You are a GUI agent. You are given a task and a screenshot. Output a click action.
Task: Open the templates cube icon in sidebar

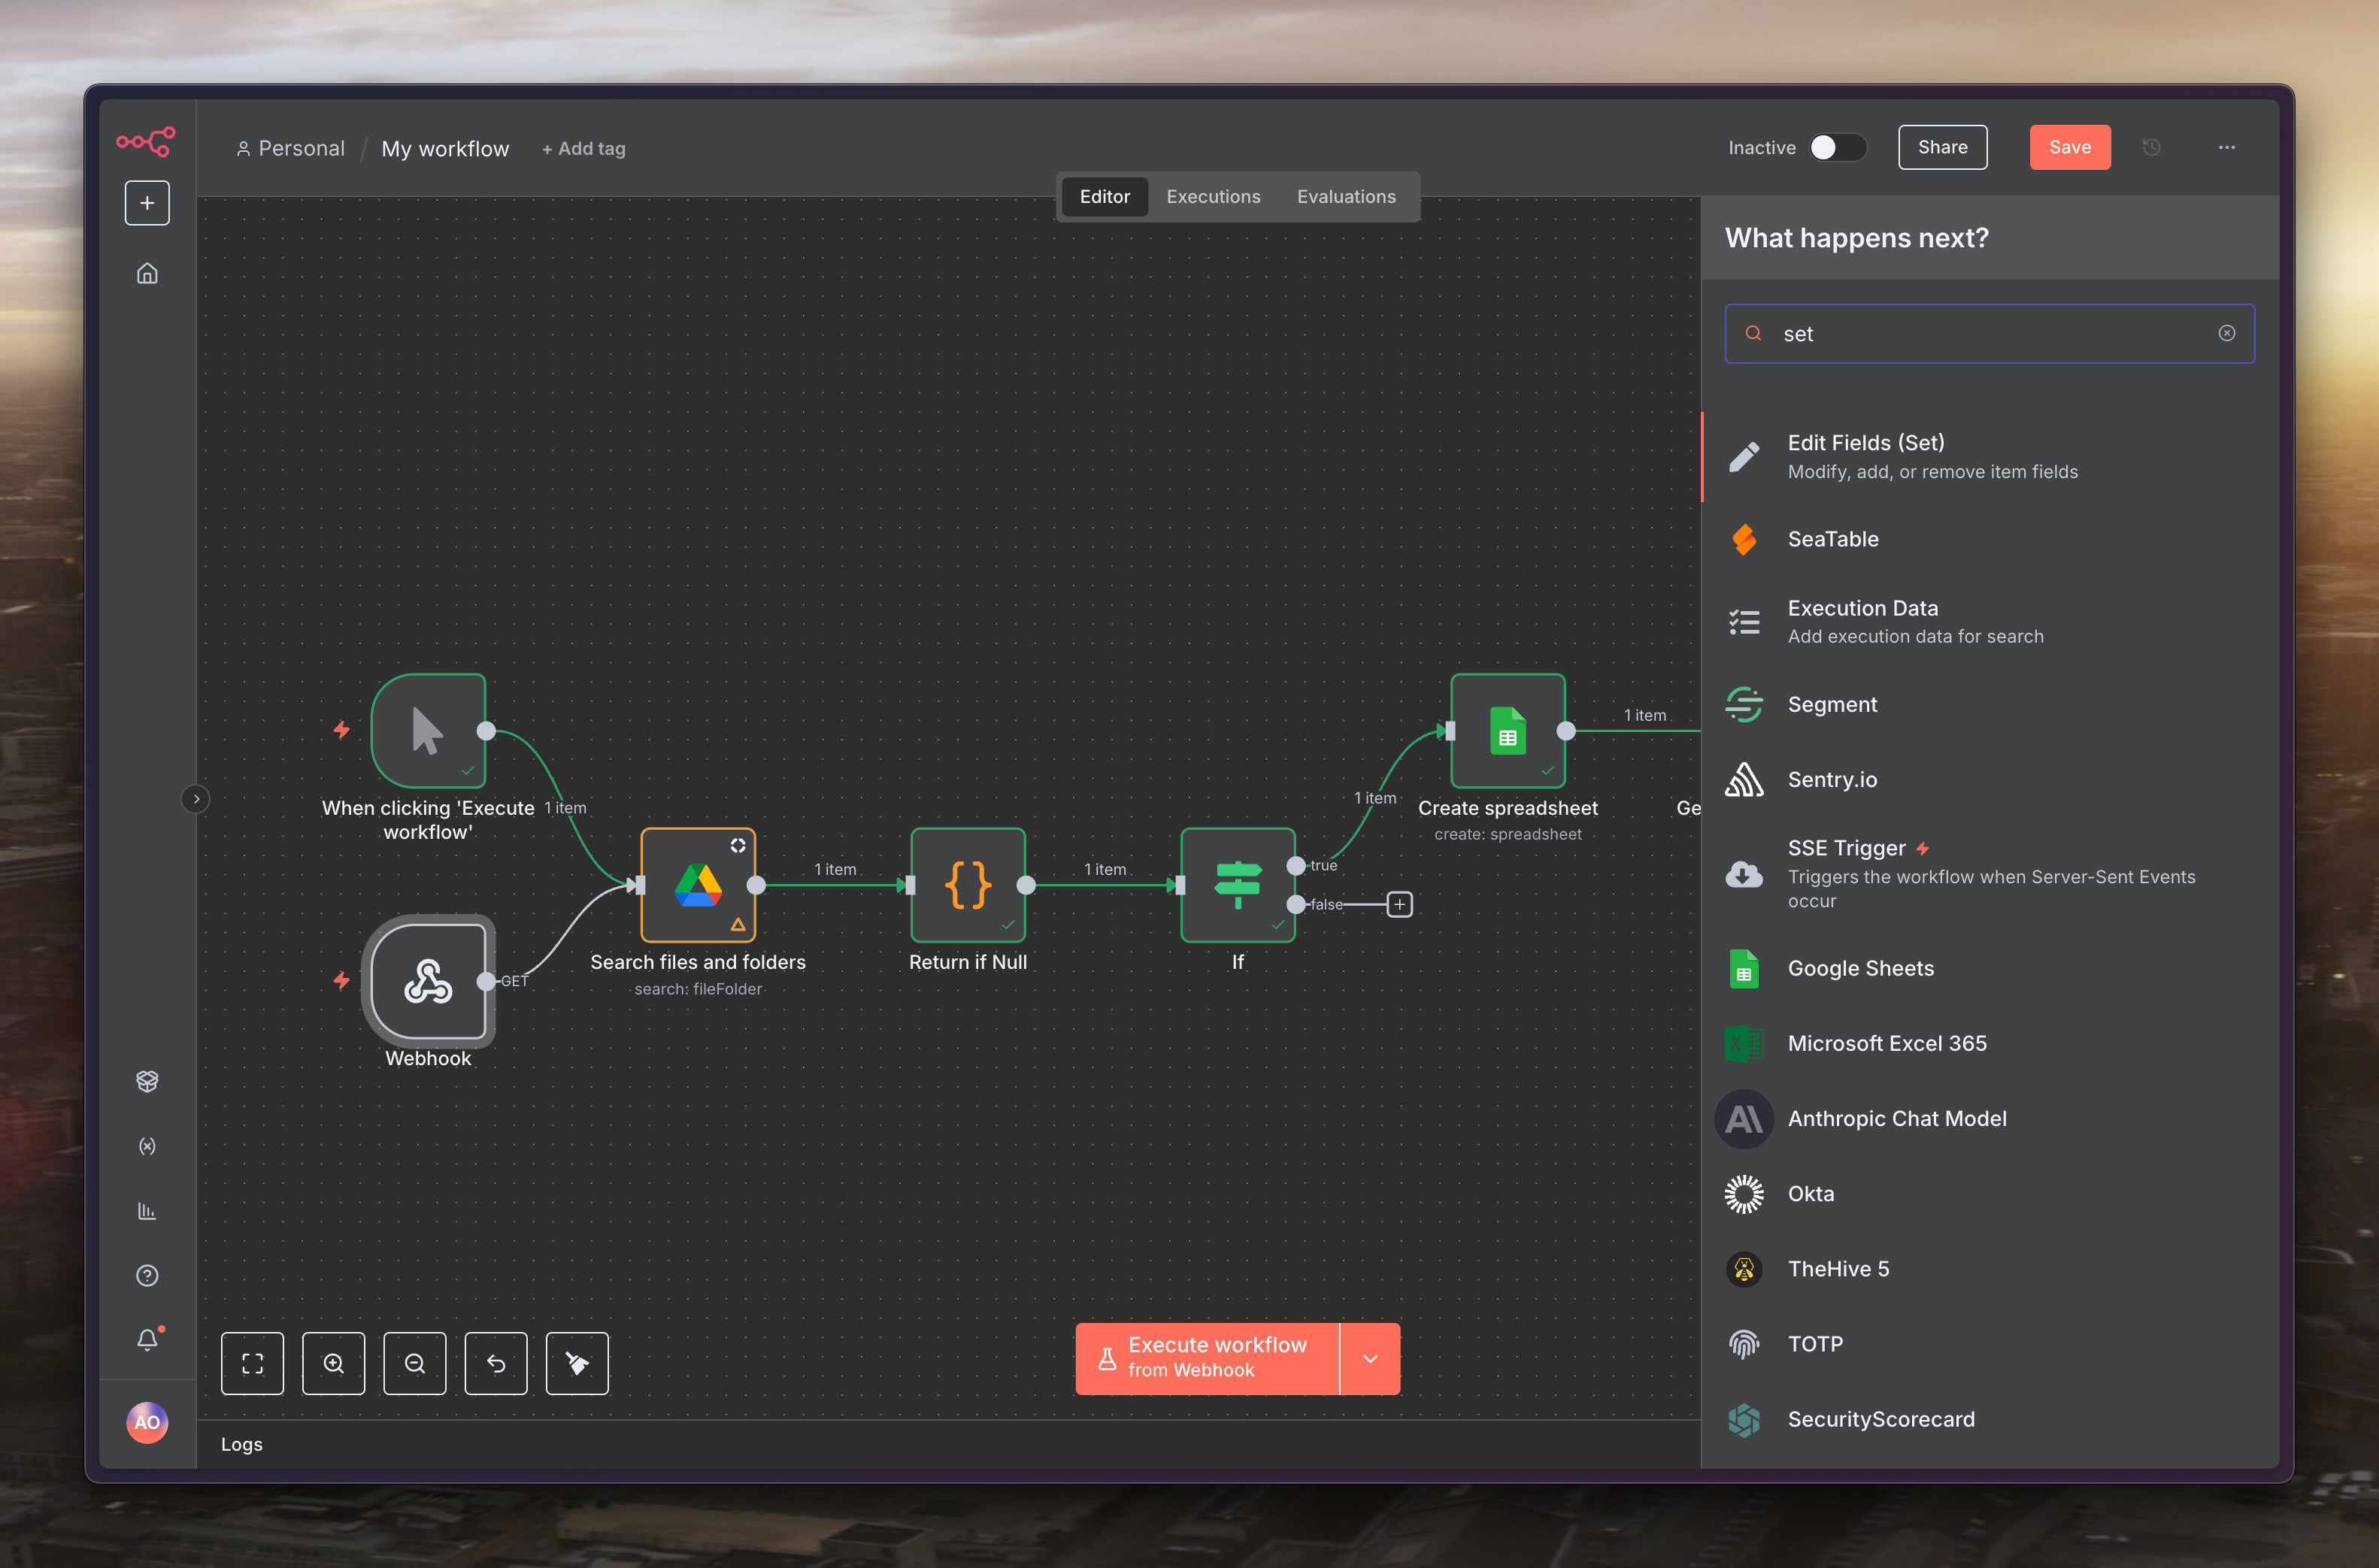coord(147,1081)
